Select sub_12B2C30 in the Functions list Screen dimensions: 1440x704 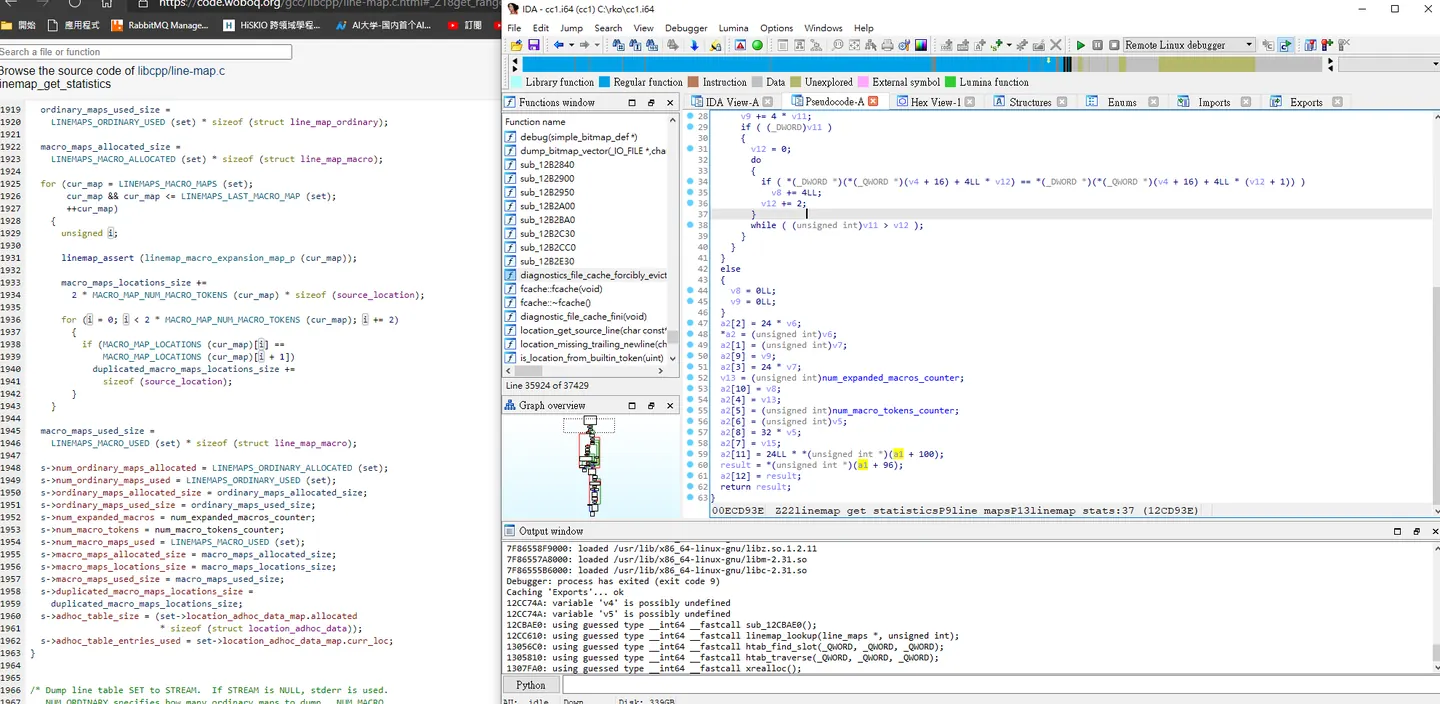[547, 234]
